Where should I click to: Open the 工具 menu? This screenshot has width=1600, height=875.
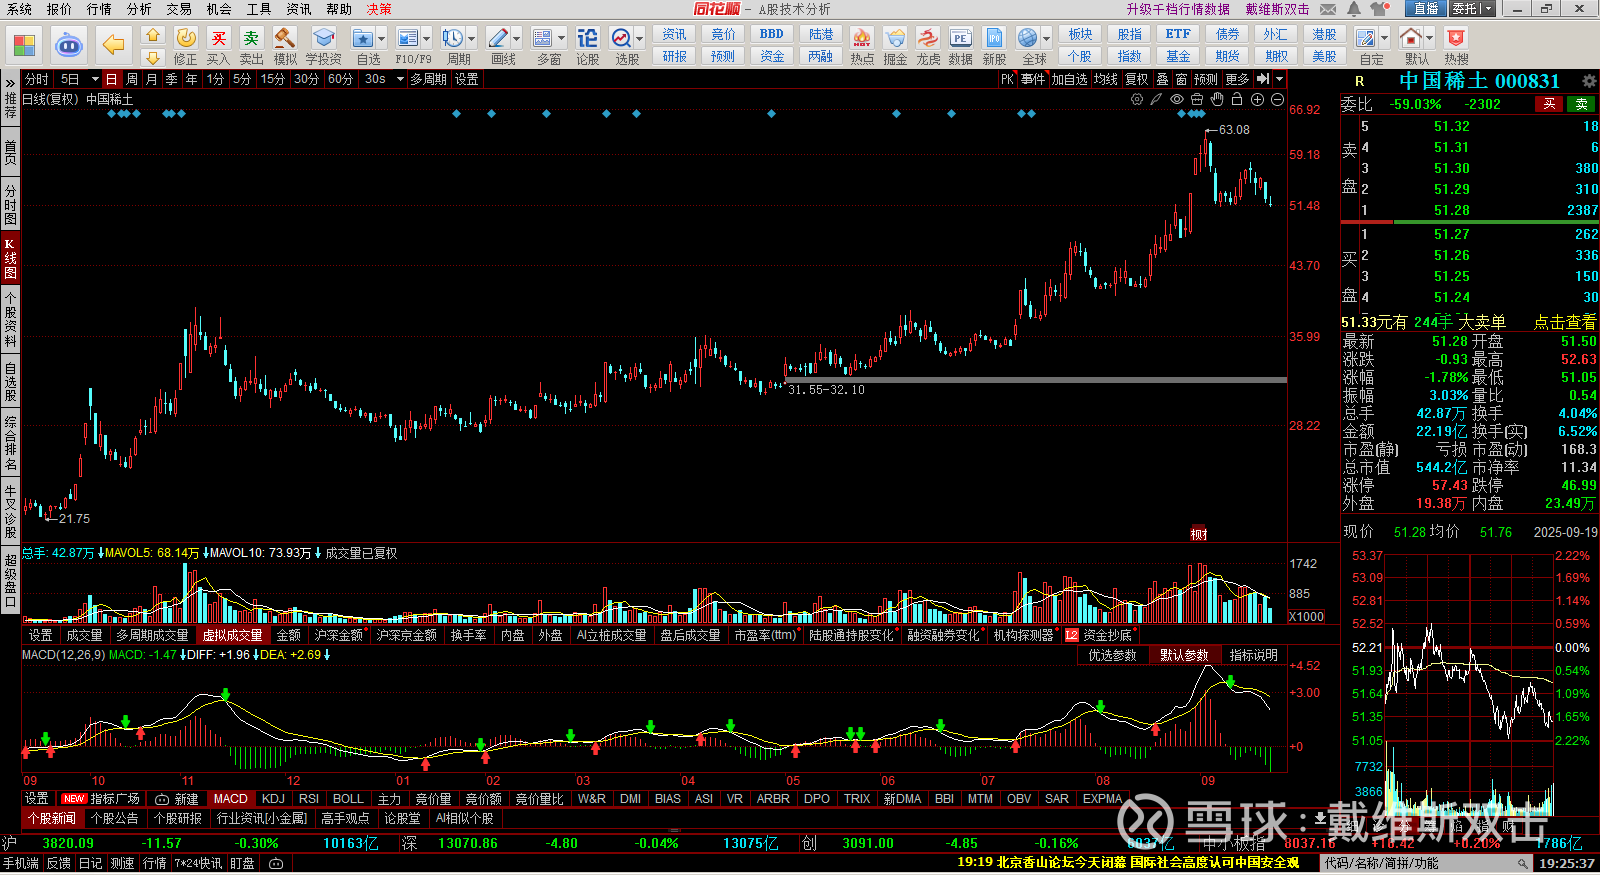(259, 9)
